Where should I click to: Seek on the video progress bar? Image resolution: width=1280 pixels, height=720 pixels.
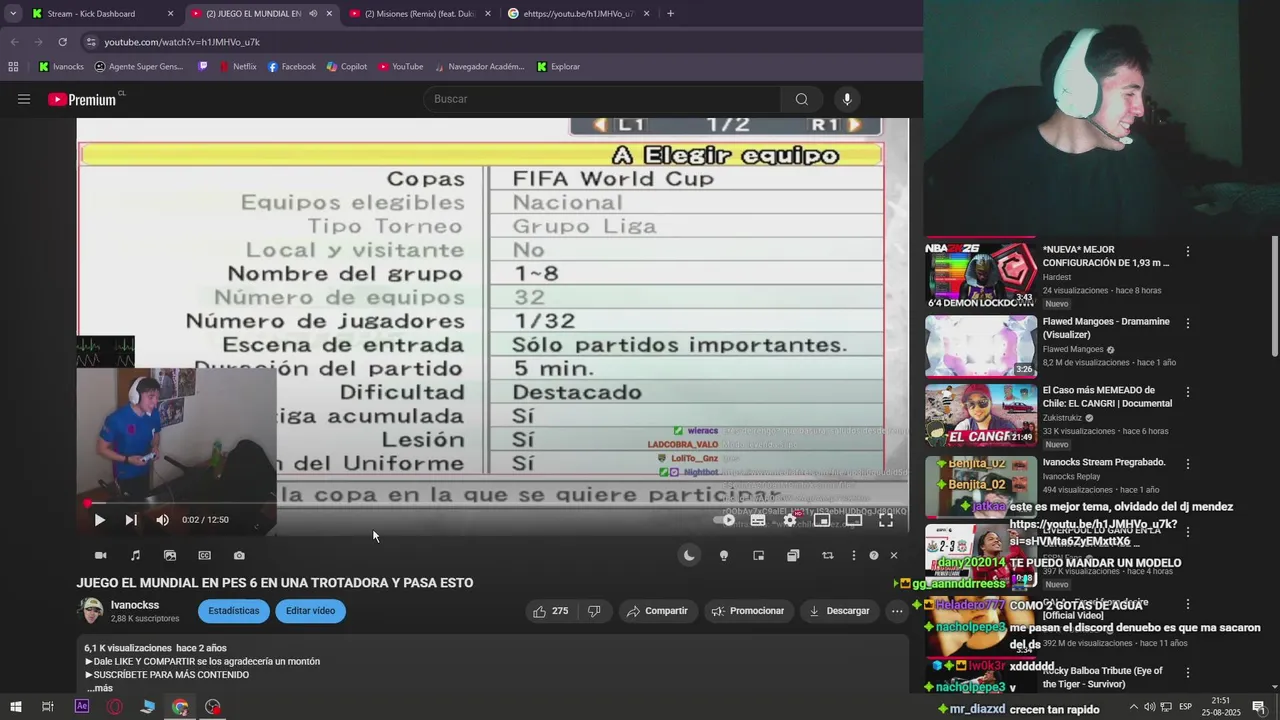pos(493,504)
